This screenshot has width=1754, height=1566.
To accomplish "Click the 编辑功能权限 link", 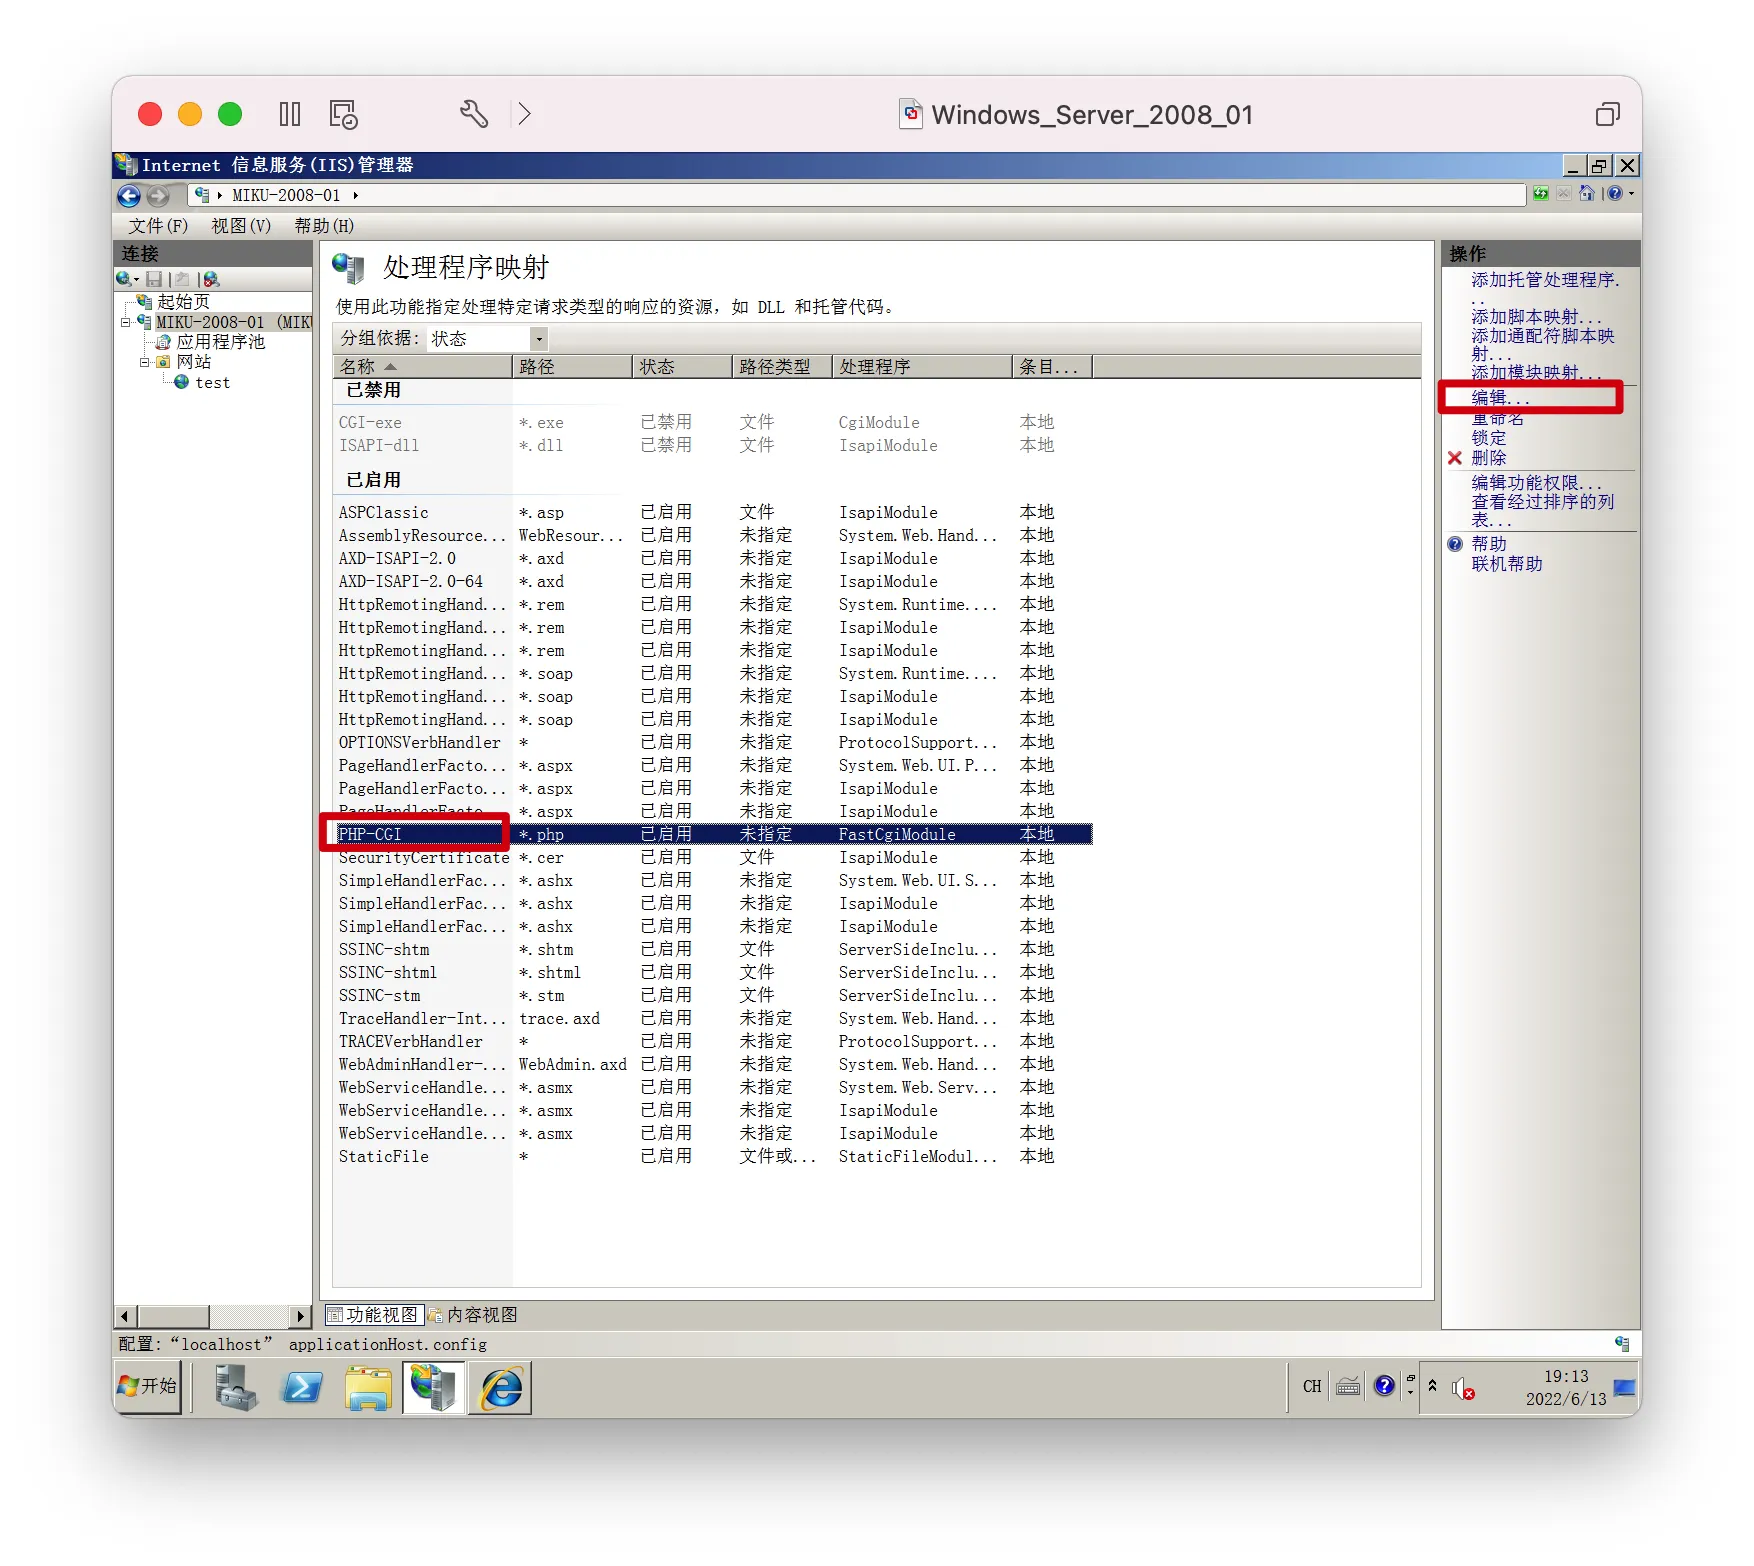I will point(1536,483).
